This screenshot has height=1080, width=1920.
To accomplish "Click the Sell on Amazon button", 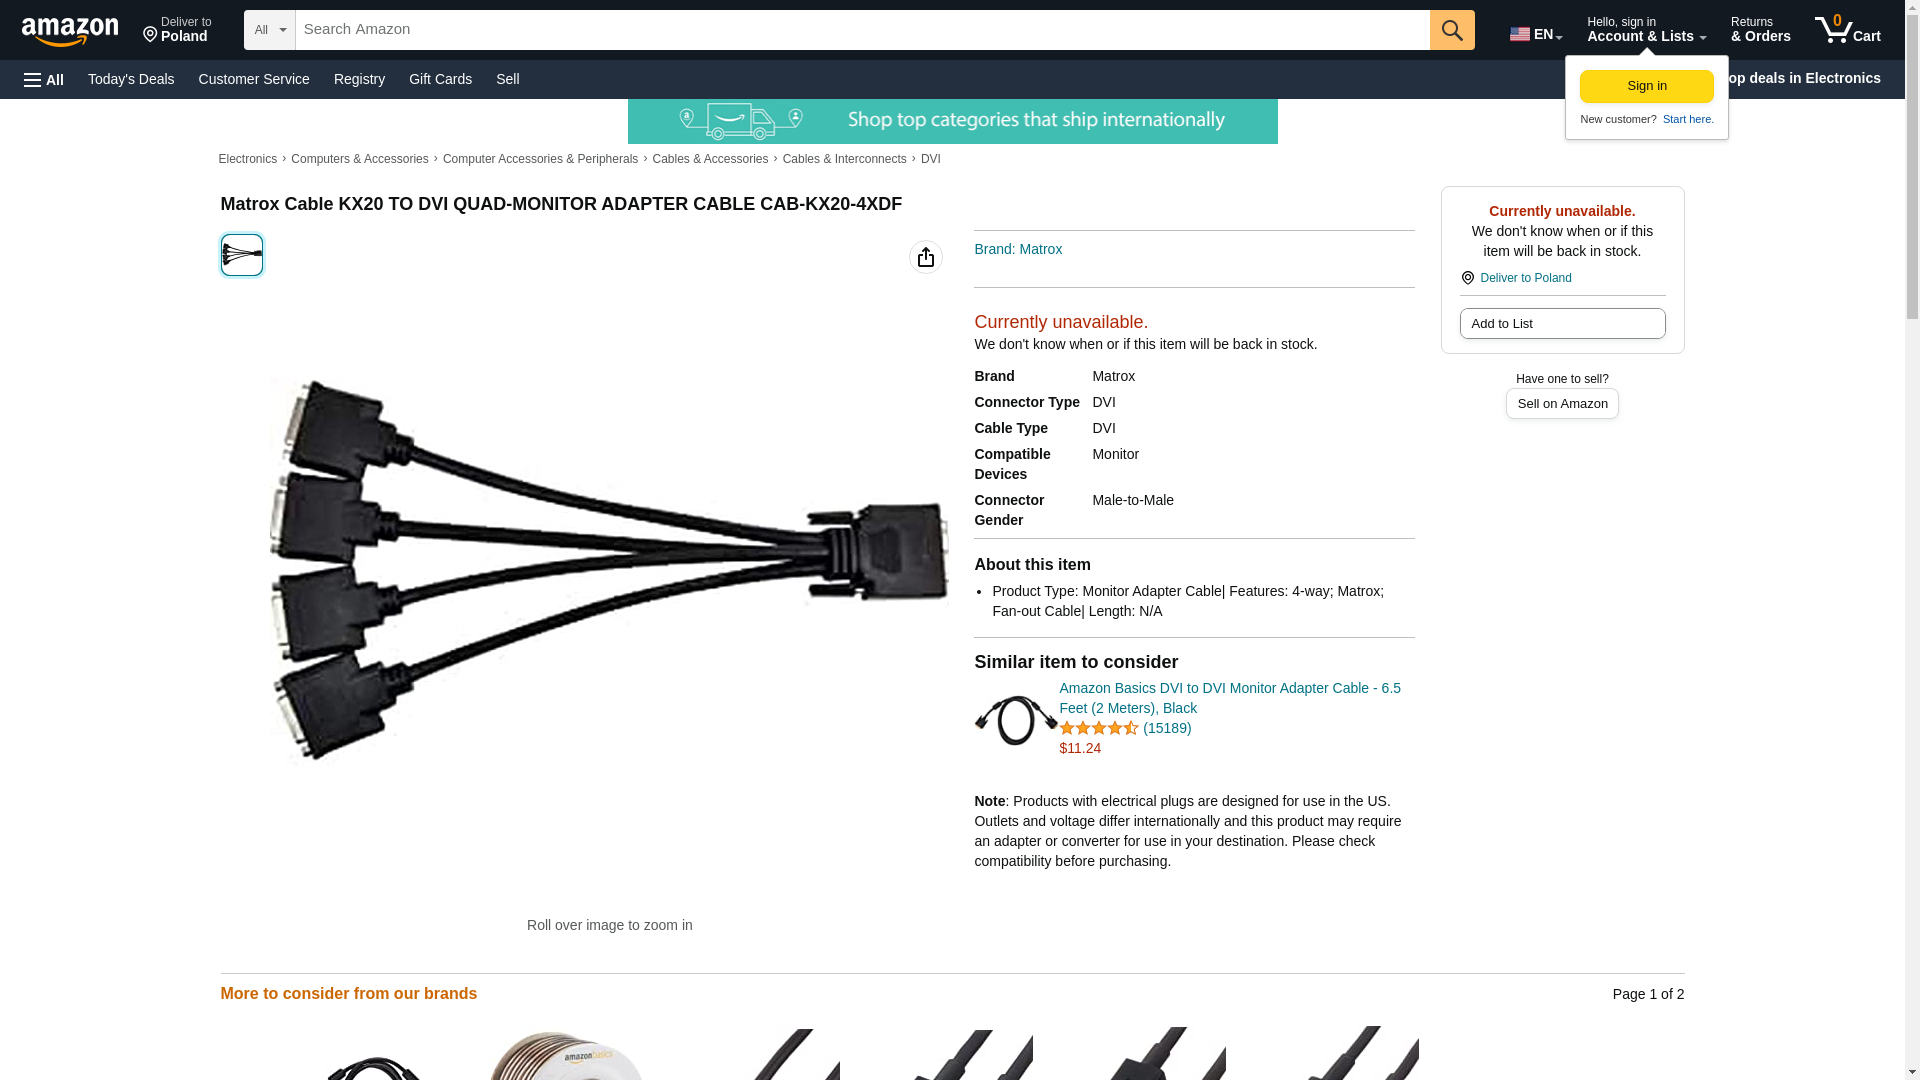I will pyautogui.click(x=1562, y=404).
